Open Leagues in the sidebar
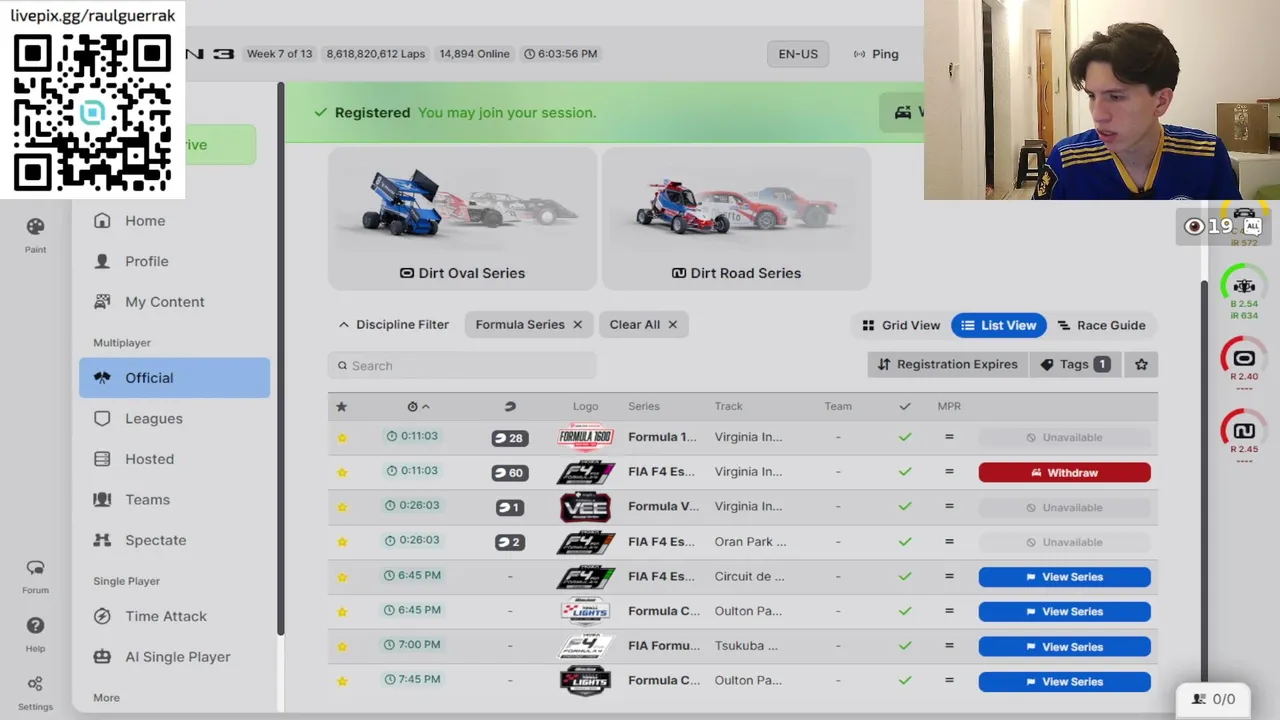Image resolution: width=1280 pixels, height=720 pixels. click(175, 419)
